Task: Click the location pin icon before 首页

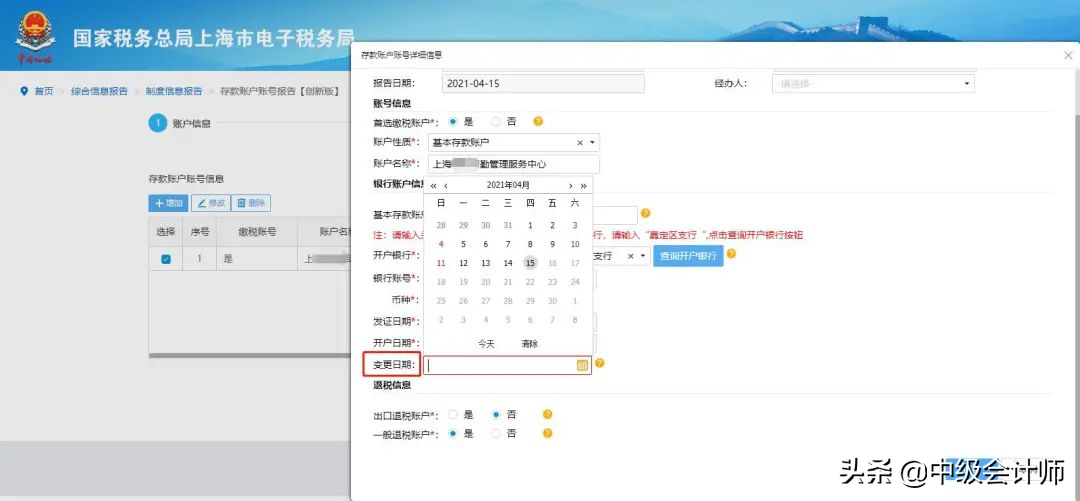Action: [x=24, y=92]
